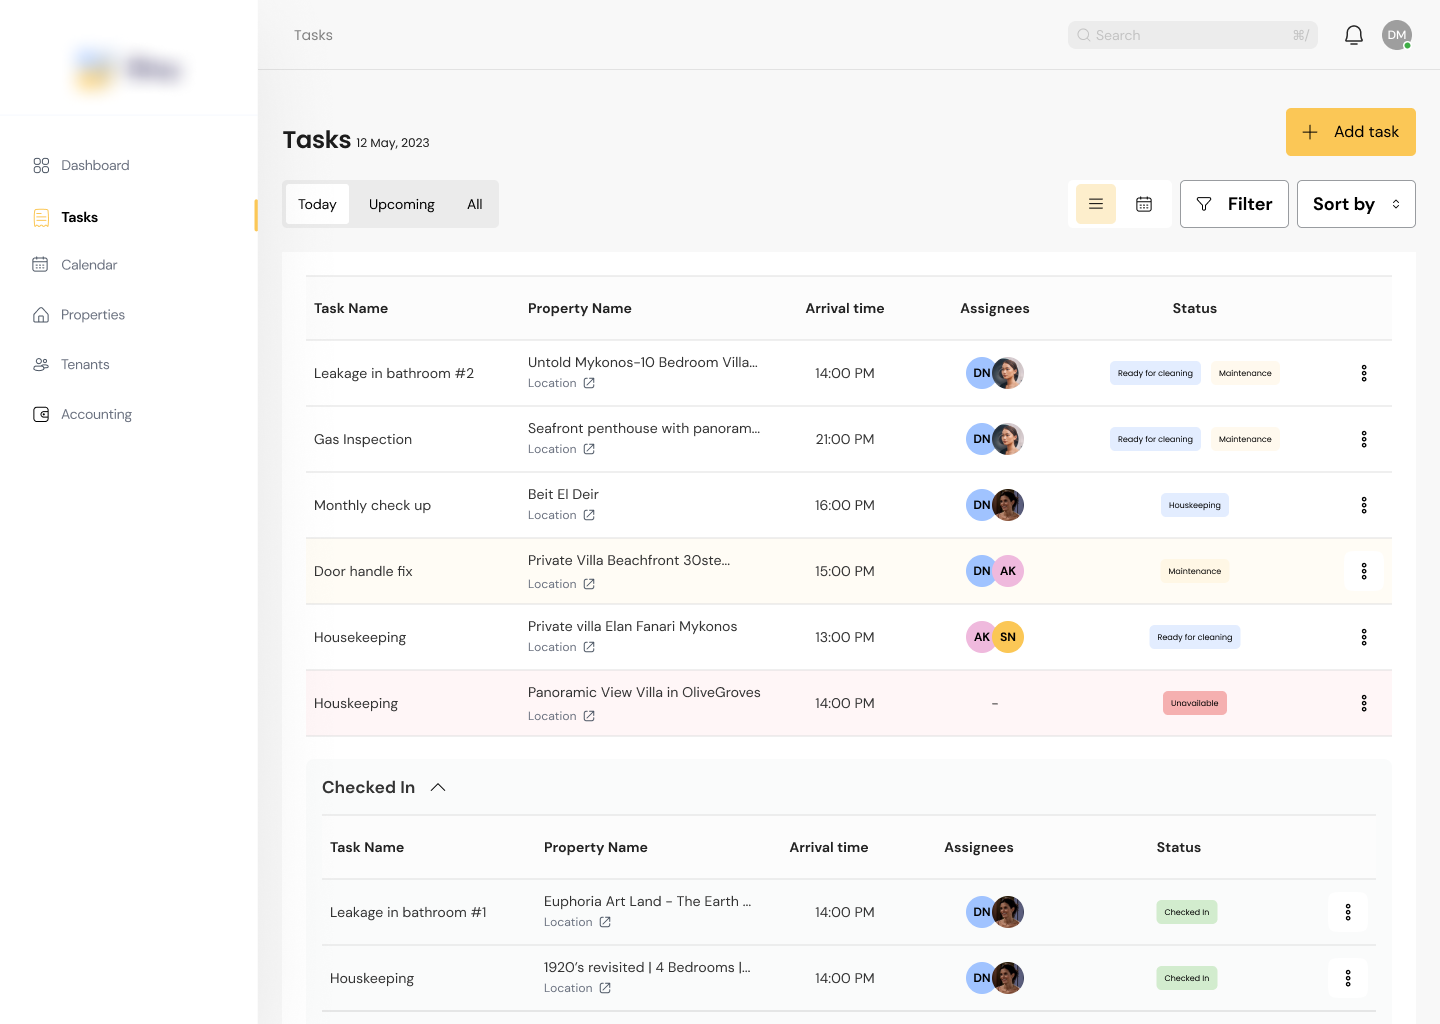Collapse the Checked In section
The image size is (1440, 1024).
coord(438,787)
